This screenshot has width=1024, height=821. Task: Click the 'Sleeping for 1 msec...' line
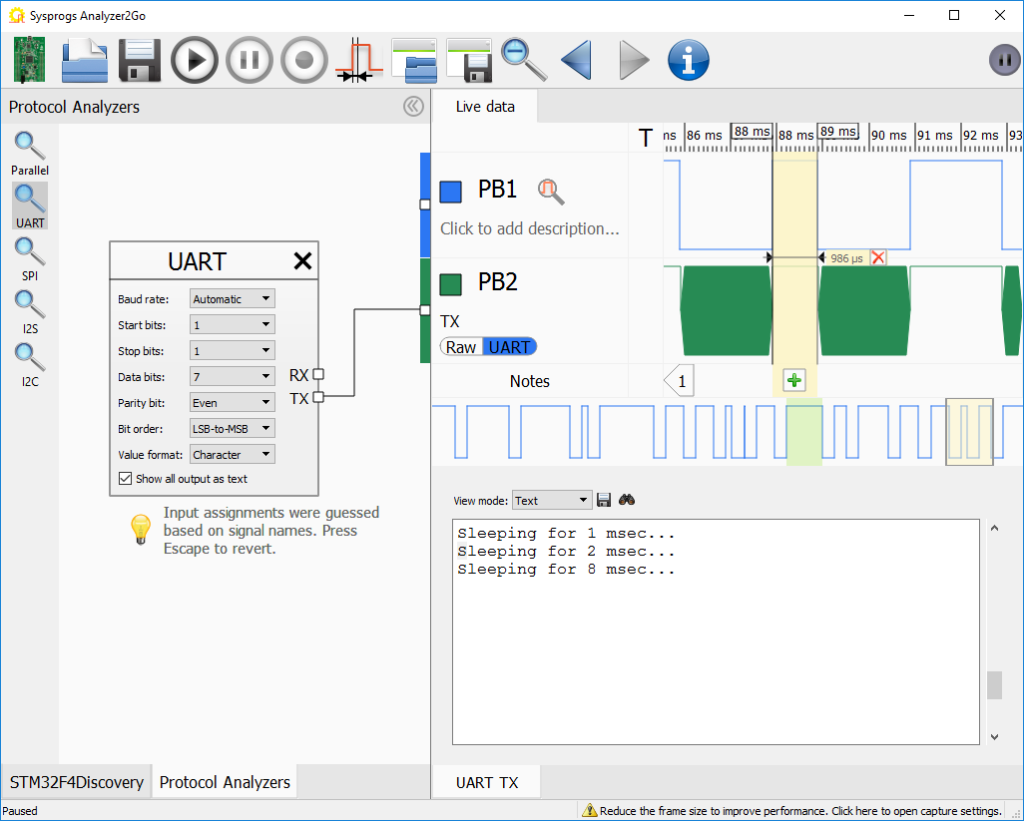[x=566, y=534]
